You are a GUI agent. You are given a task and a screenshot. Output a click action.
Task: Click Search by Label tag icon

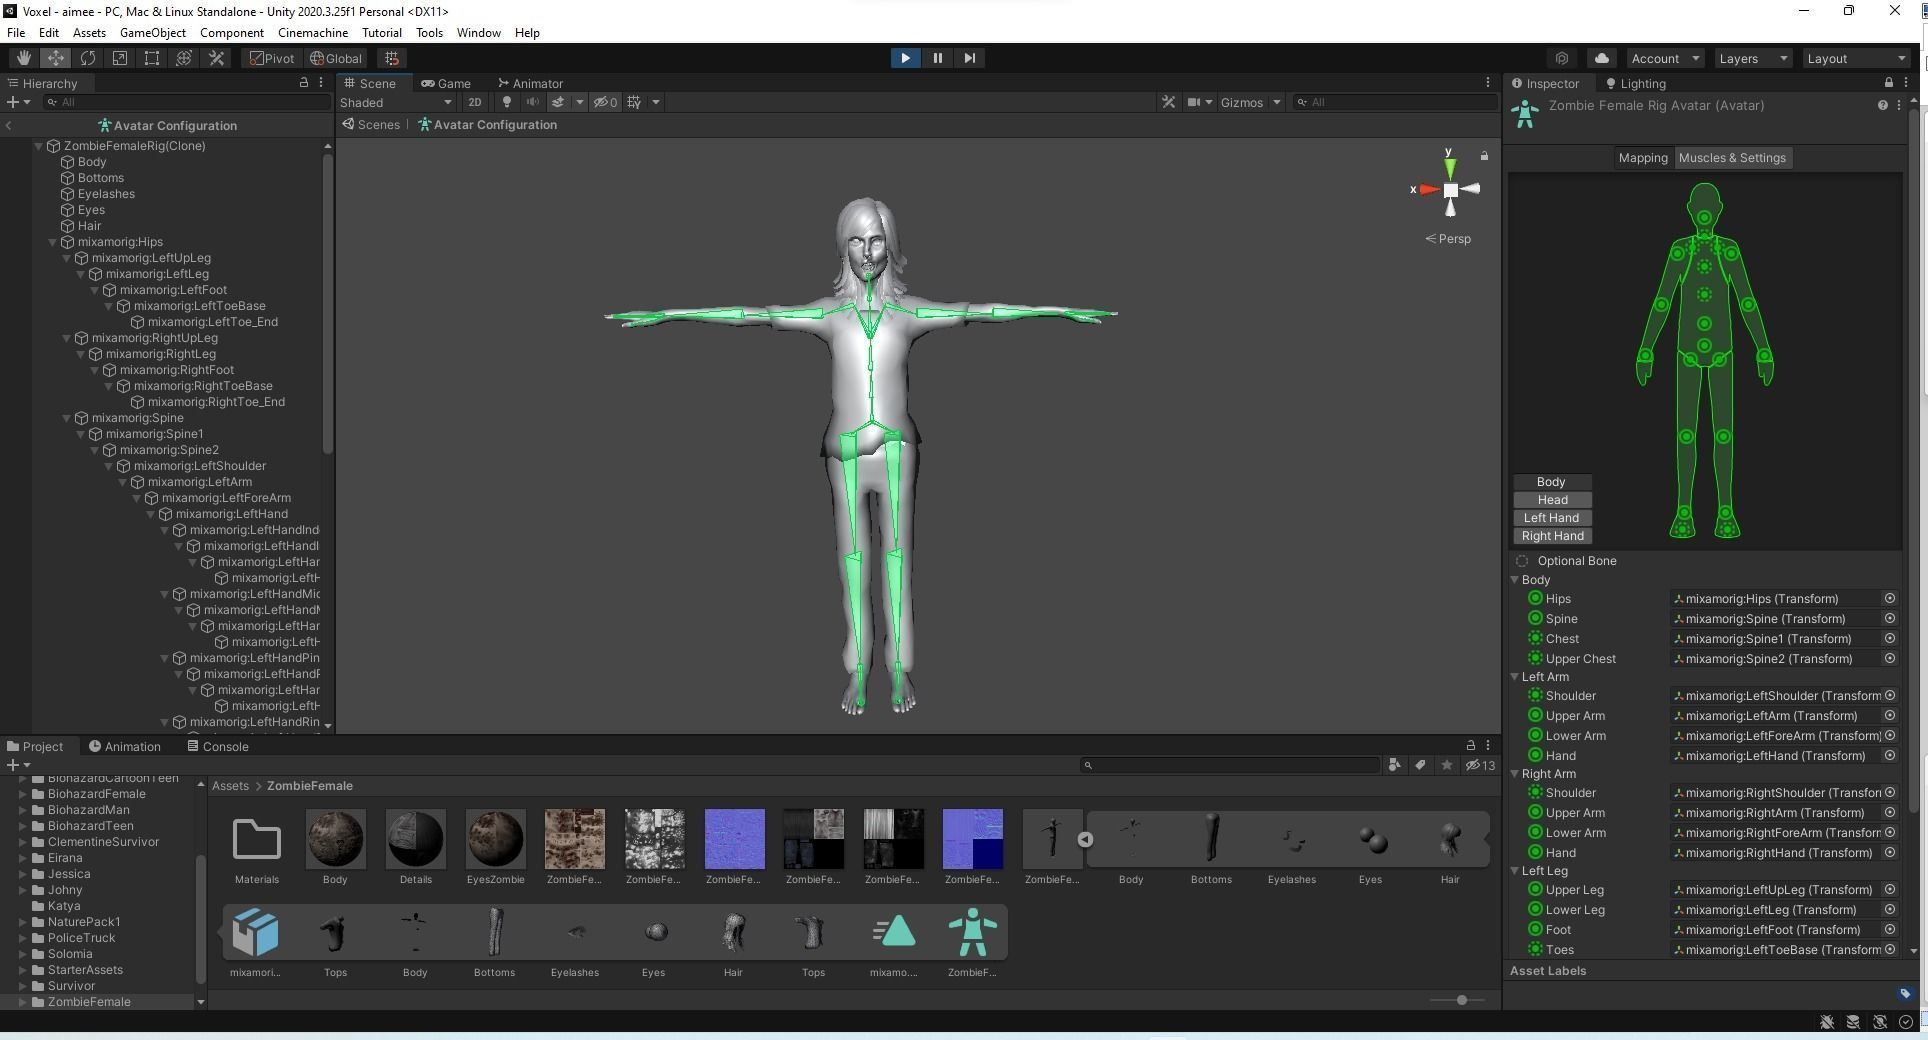1420,765
